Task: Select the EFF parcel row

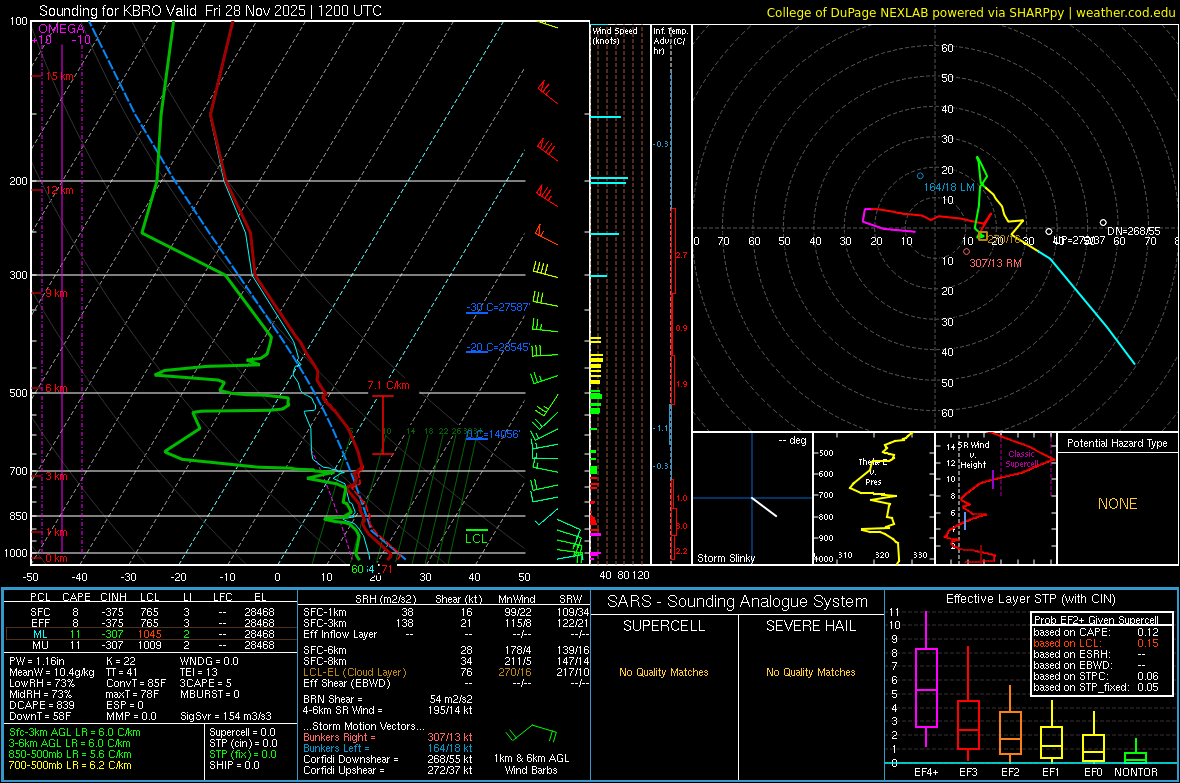Action: pyautogui.click(x=151, y=623)
